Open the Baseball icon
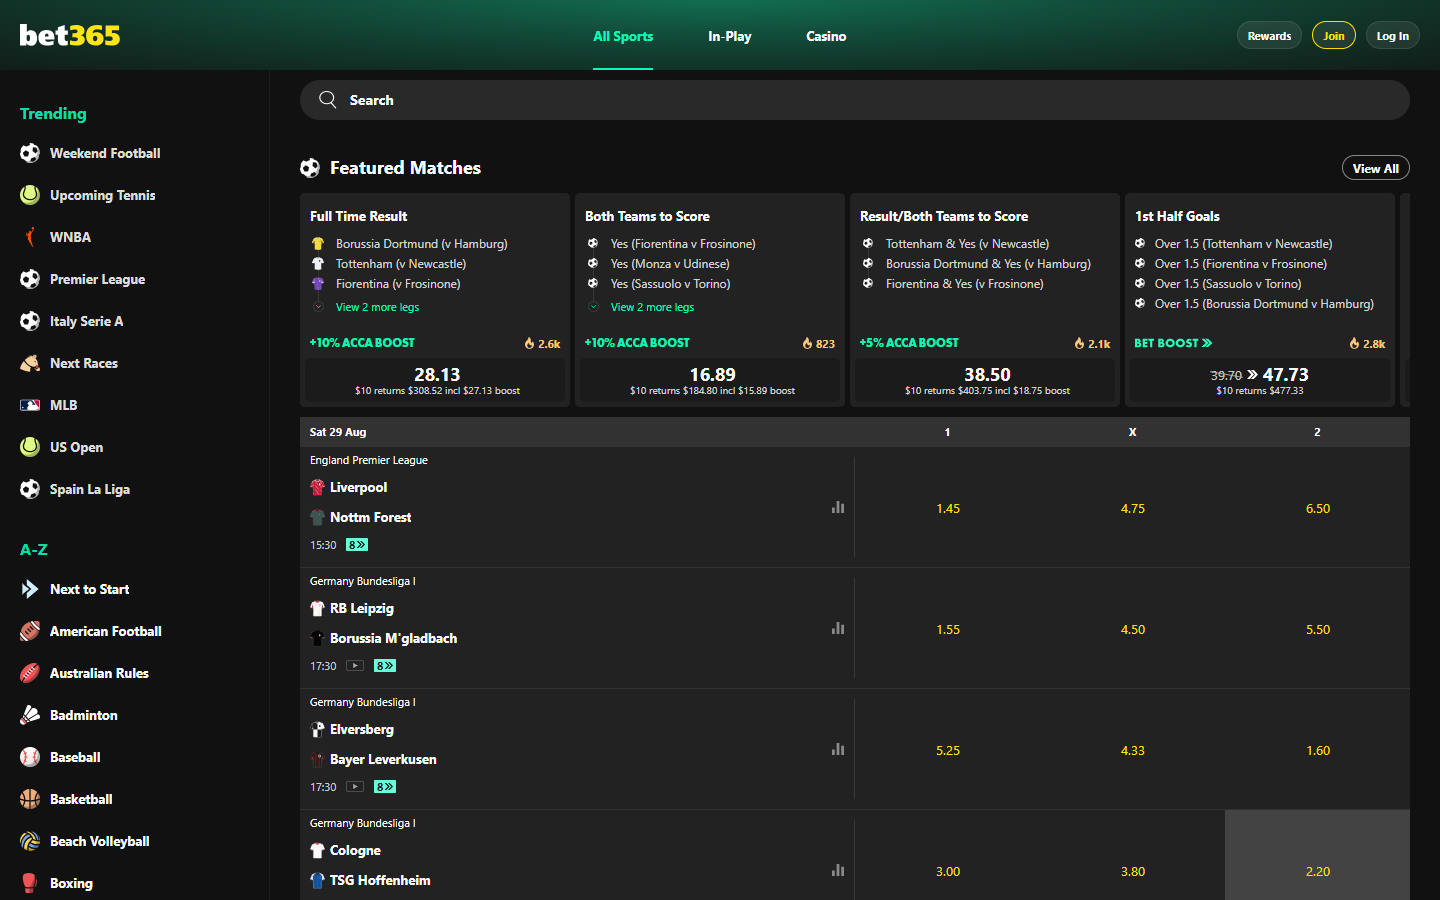Viewport: 1440px width, 900px height. tap(30, 757)
